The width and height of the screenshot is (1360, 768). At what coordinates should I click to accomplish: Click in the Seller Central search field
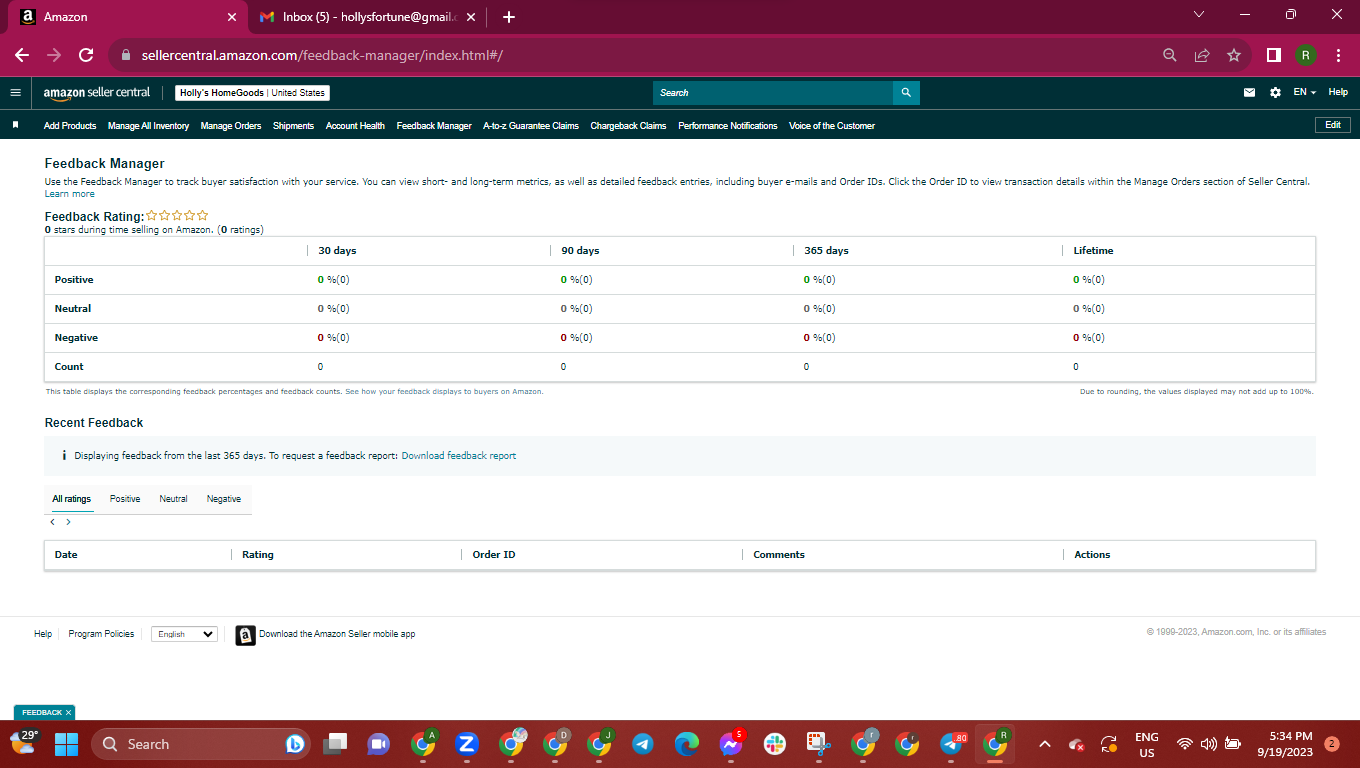[x=773, y=92]
